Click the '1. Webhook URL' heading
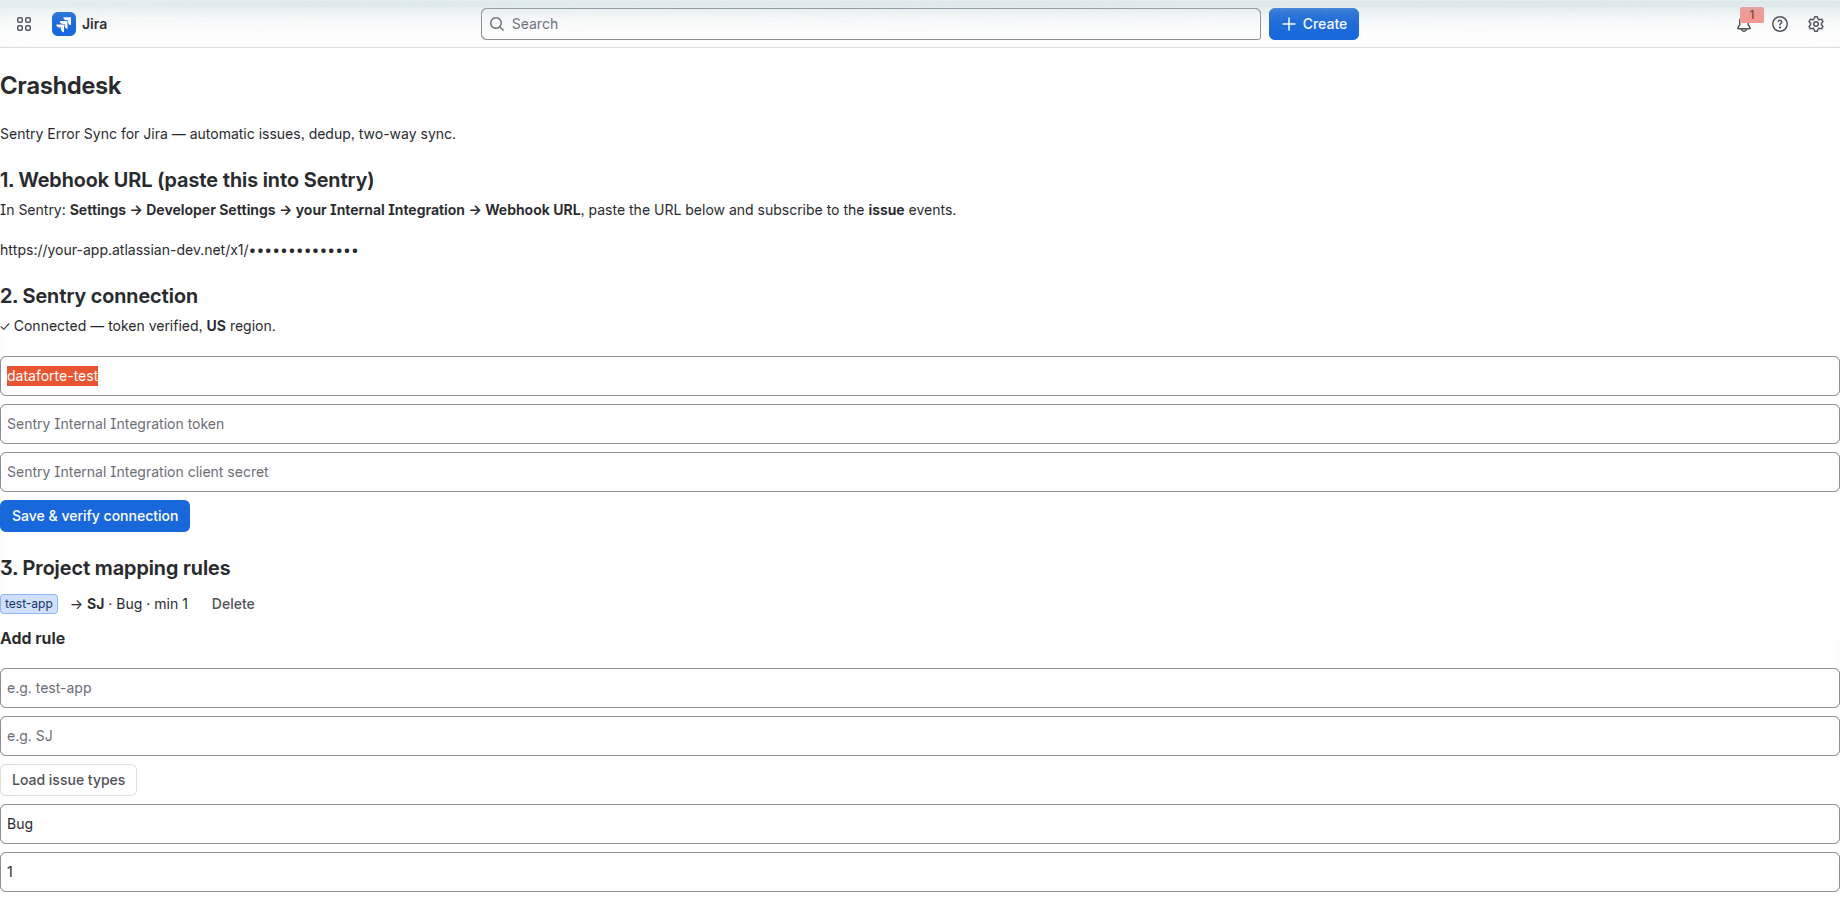 point(187,180)
